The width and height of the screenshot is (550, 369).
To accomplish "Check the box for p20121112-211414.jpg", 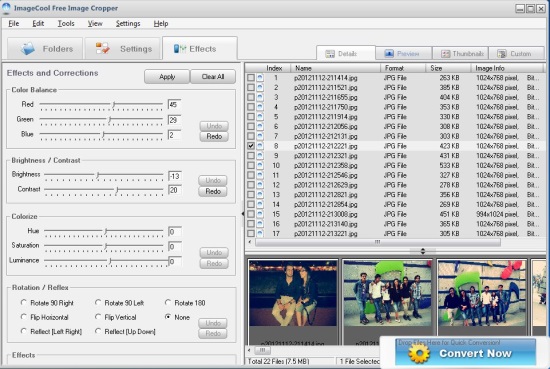I will point(251,78).
